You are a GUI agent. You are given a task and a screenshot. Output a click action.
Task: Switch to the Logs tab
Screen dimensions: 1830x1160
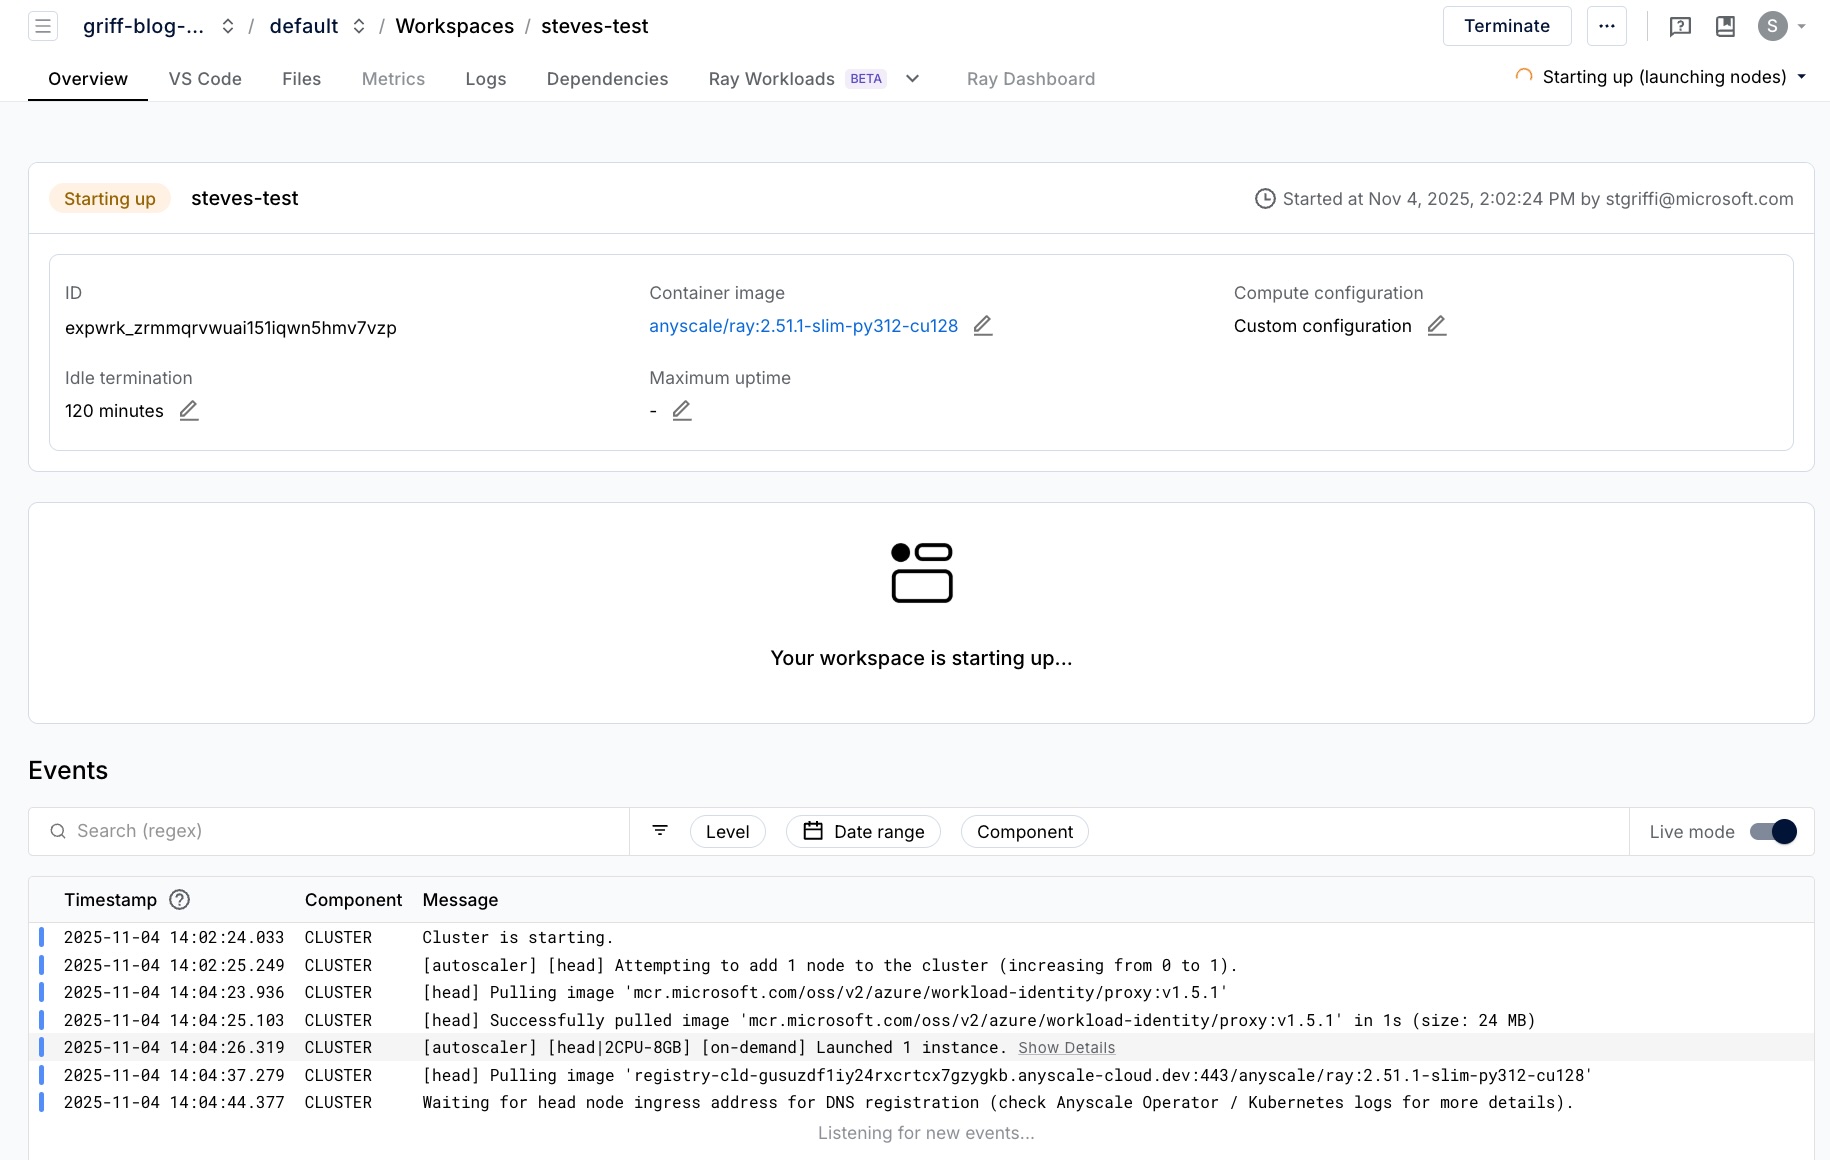(x=485, y=78)
